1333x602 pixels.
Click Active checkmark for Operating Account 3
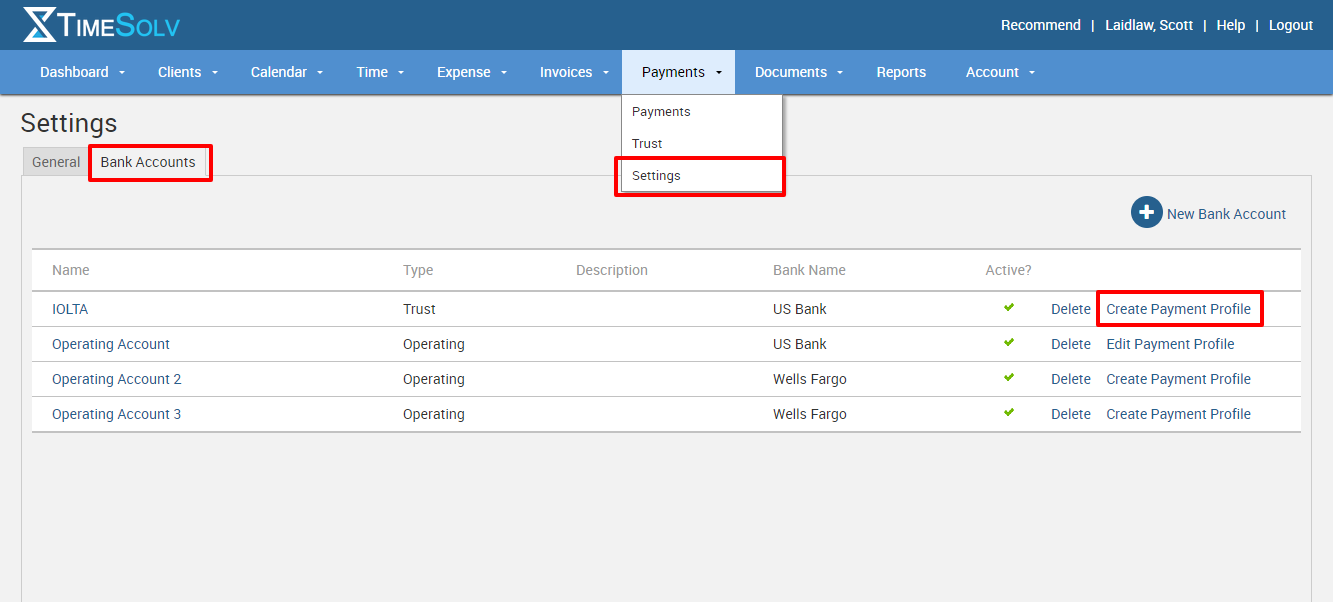[x=1009, y=413]
